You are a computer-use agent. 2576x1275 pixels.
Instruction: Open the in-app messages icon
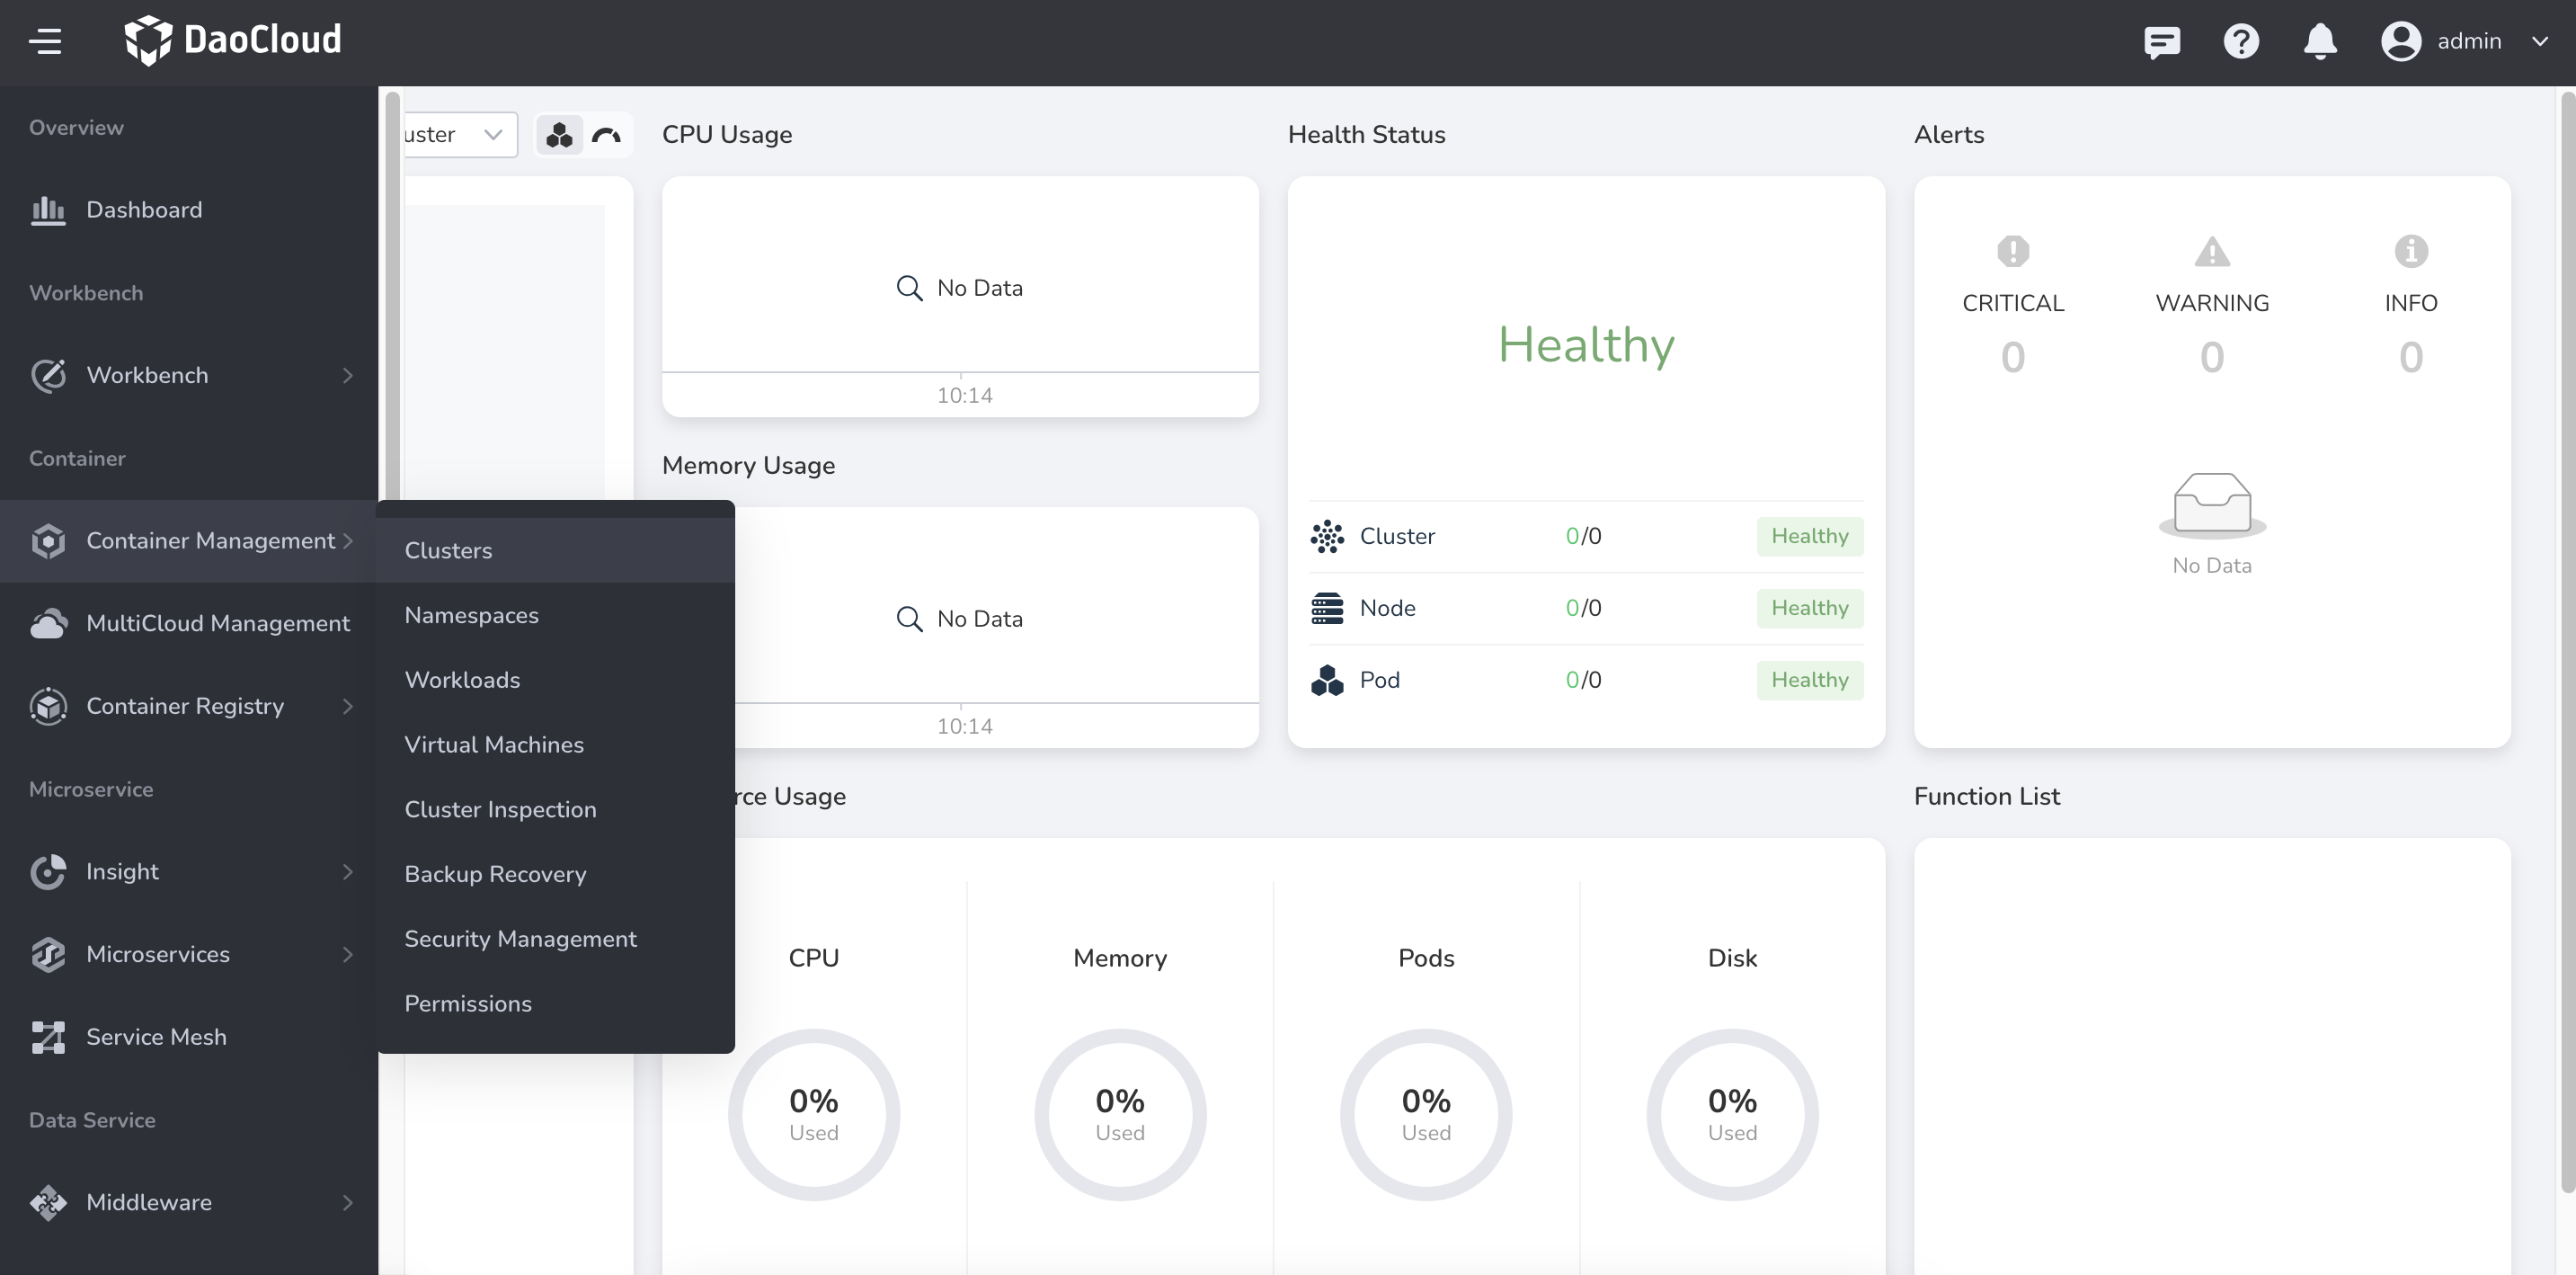(2162, 42)
